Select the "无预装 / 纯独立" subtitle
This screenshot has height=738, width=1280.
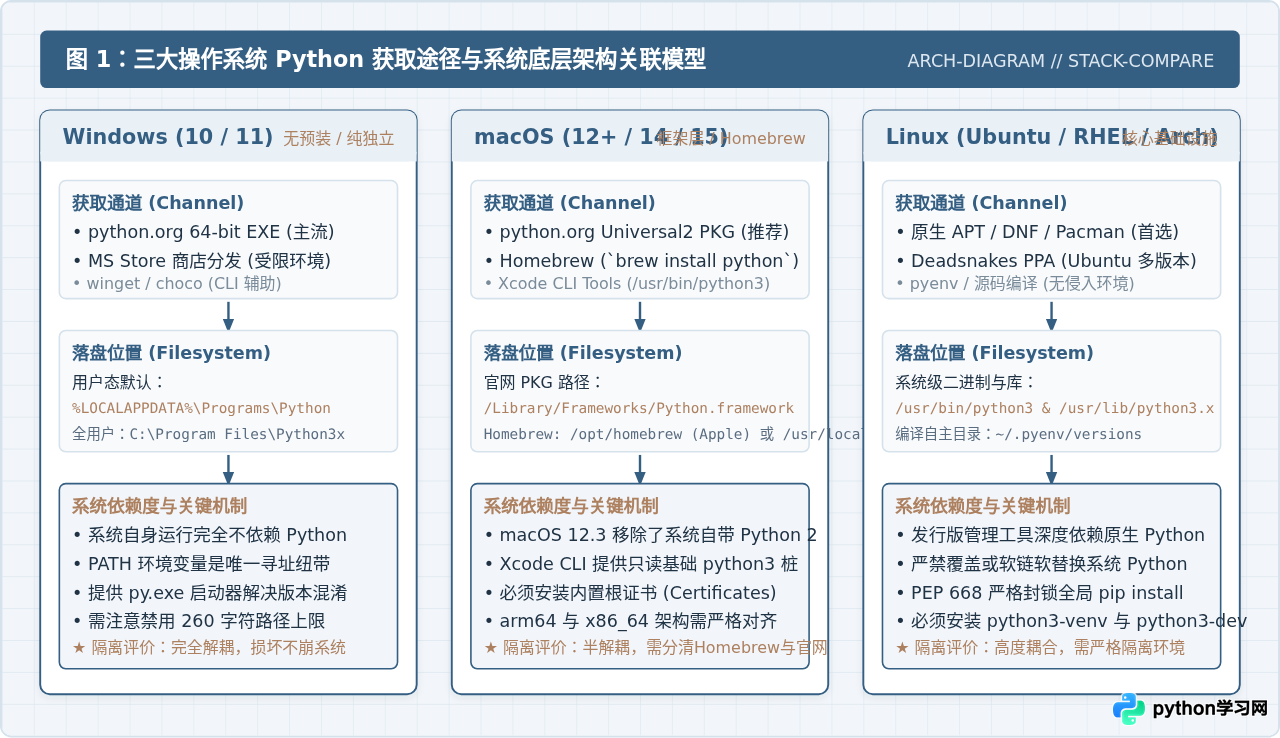coord(338,139)
